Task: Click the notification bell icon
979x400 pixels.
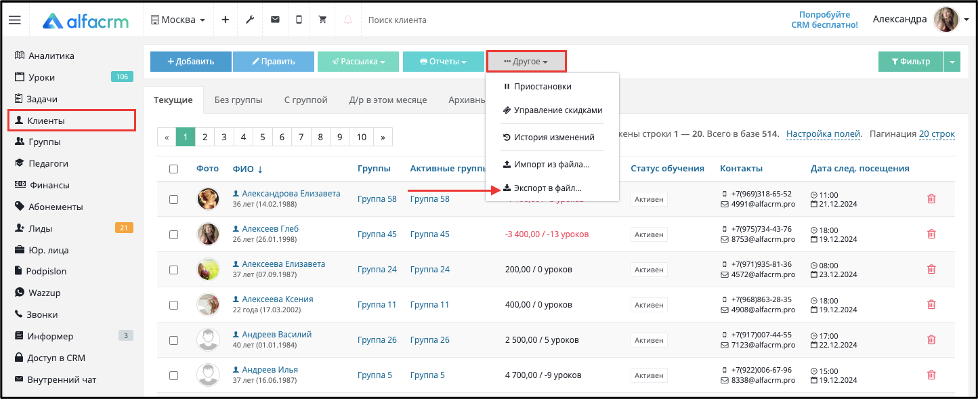Action: point(348,20)
